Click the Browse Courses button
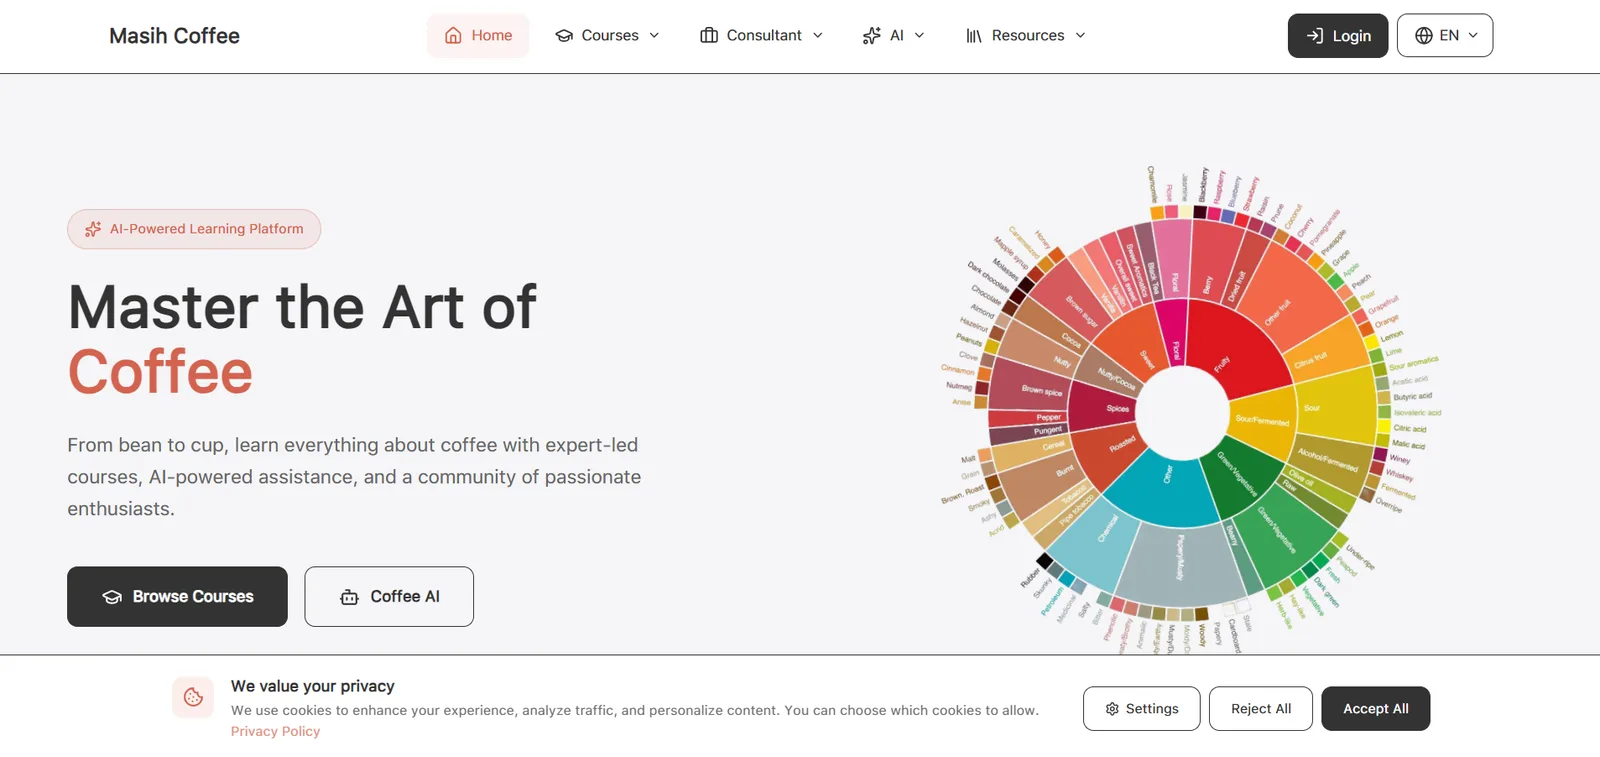Image resolution: width=1600 pixels, height=757 pixels. tap(177, 597)
